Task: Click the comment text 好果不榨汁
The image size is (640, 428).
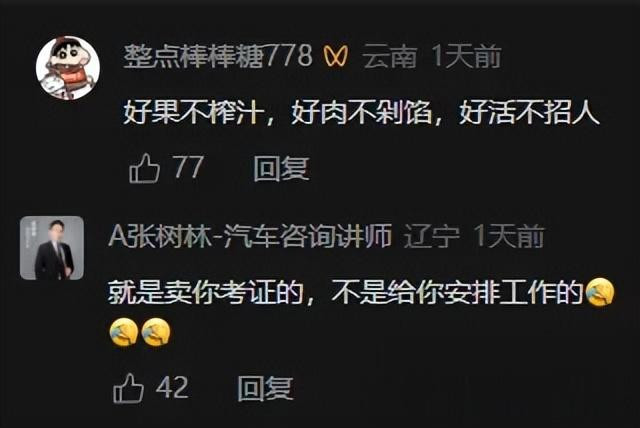Action: (x=192, y=112)
